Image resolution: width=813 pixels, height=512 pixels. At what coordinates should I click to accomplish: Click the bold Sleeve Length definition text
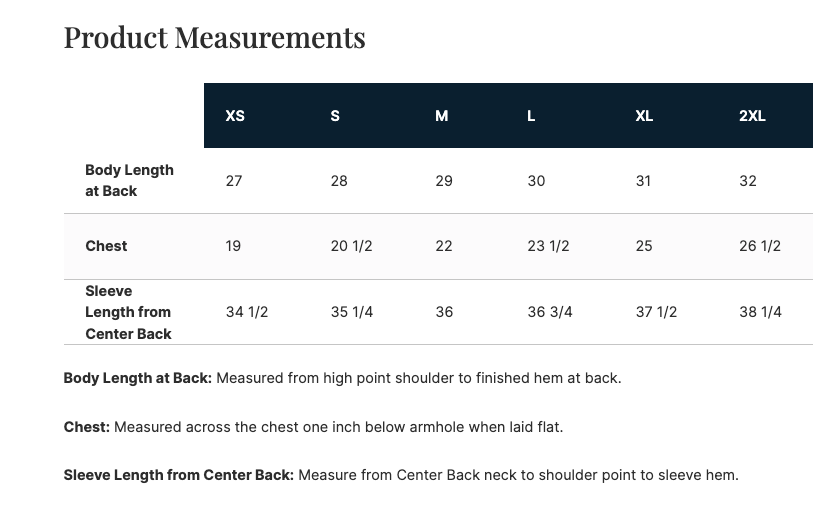tap(178, 475)
